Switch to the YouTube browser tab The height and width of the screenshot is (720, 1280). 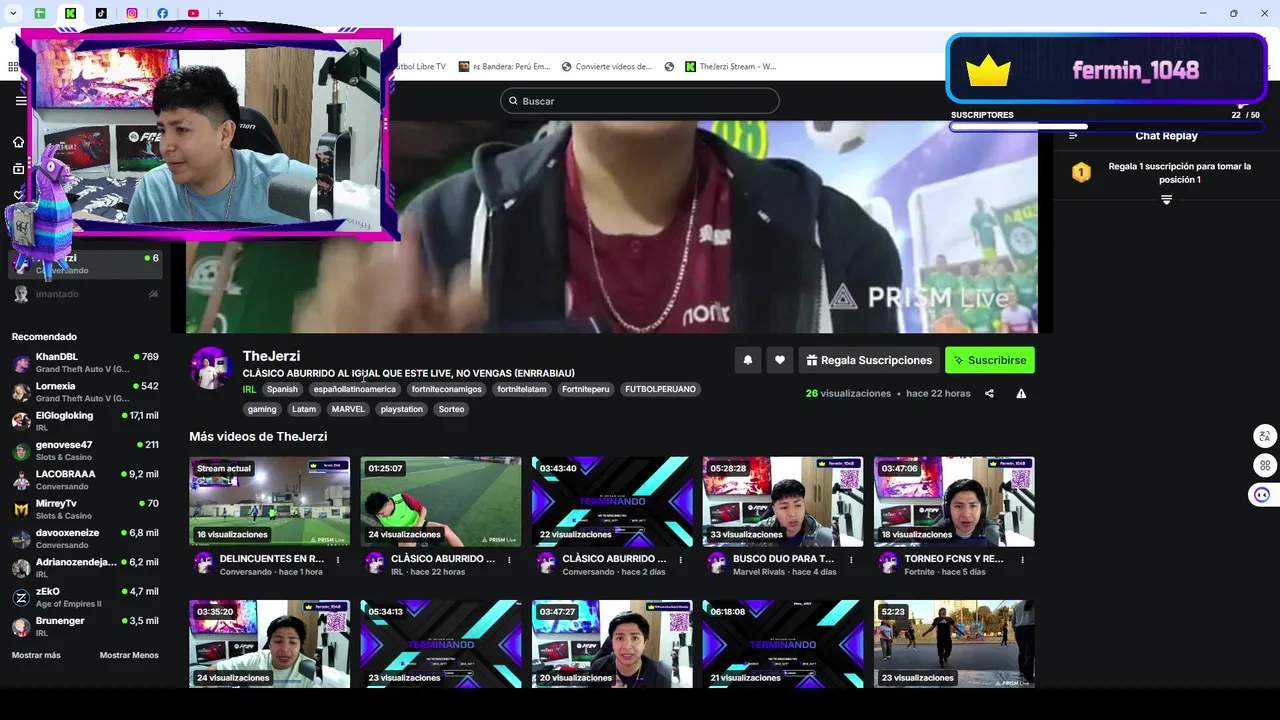[193, 13]
